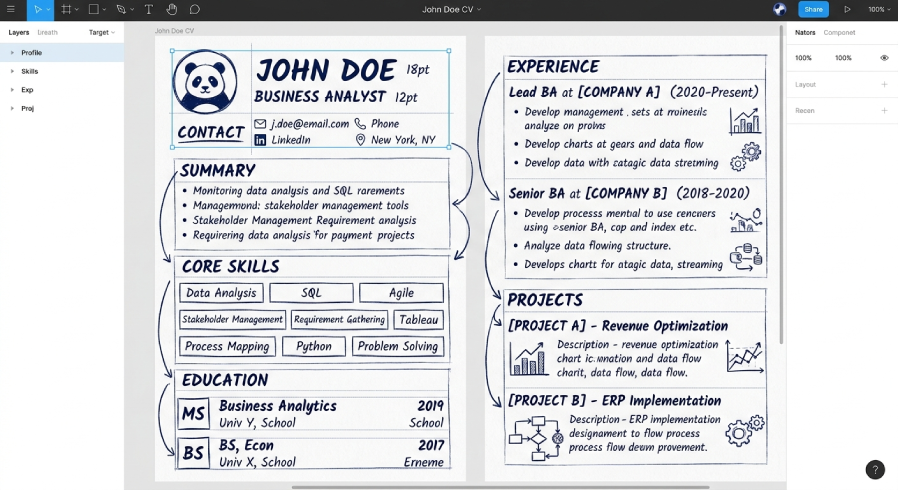Activate the Hand tool
The height and width of the screenshot is (490, 898).
pos(171,10)
